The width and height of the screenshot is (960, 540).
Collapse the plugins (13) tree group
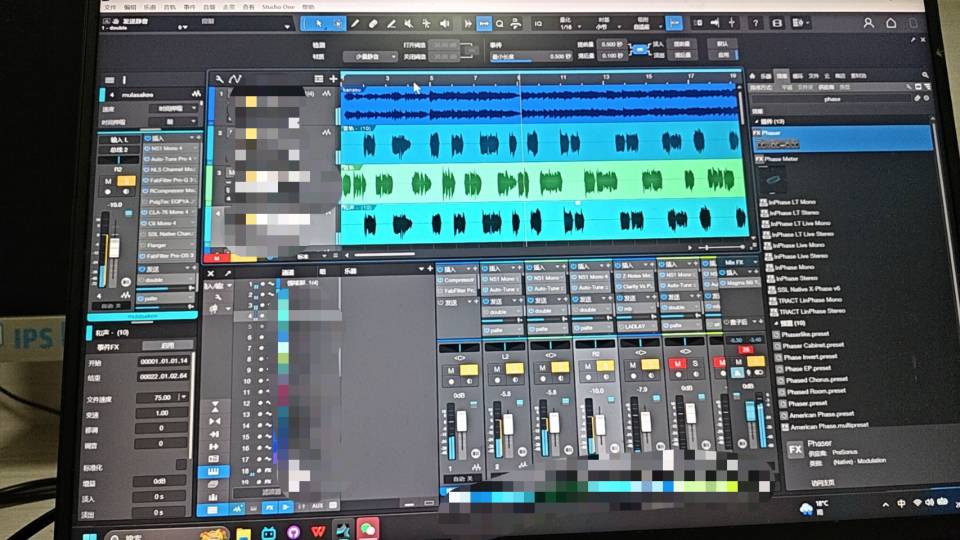757,122
